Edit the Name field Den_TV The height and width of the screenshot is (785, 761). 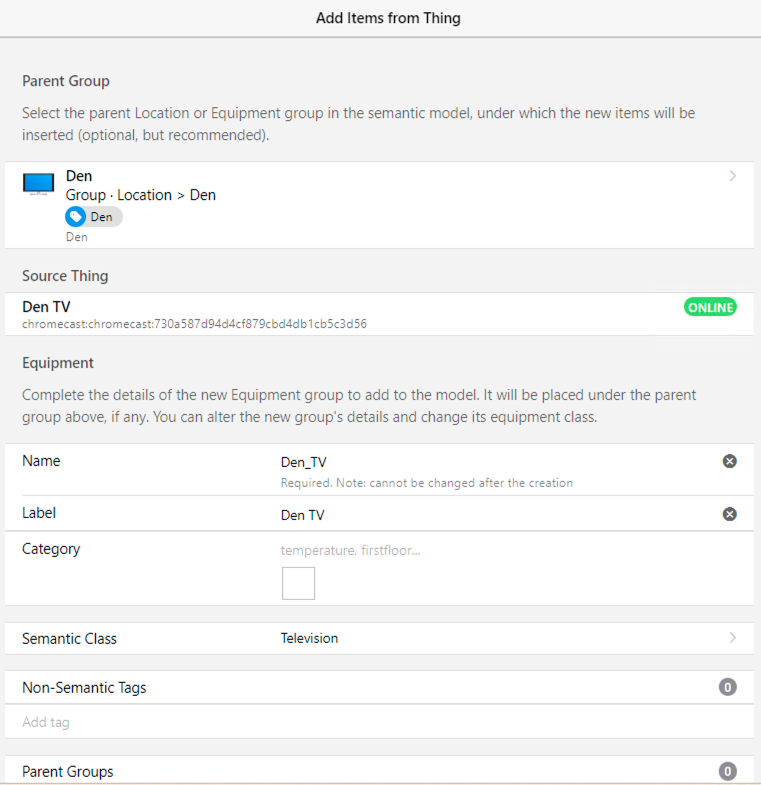tap(490, 462)
